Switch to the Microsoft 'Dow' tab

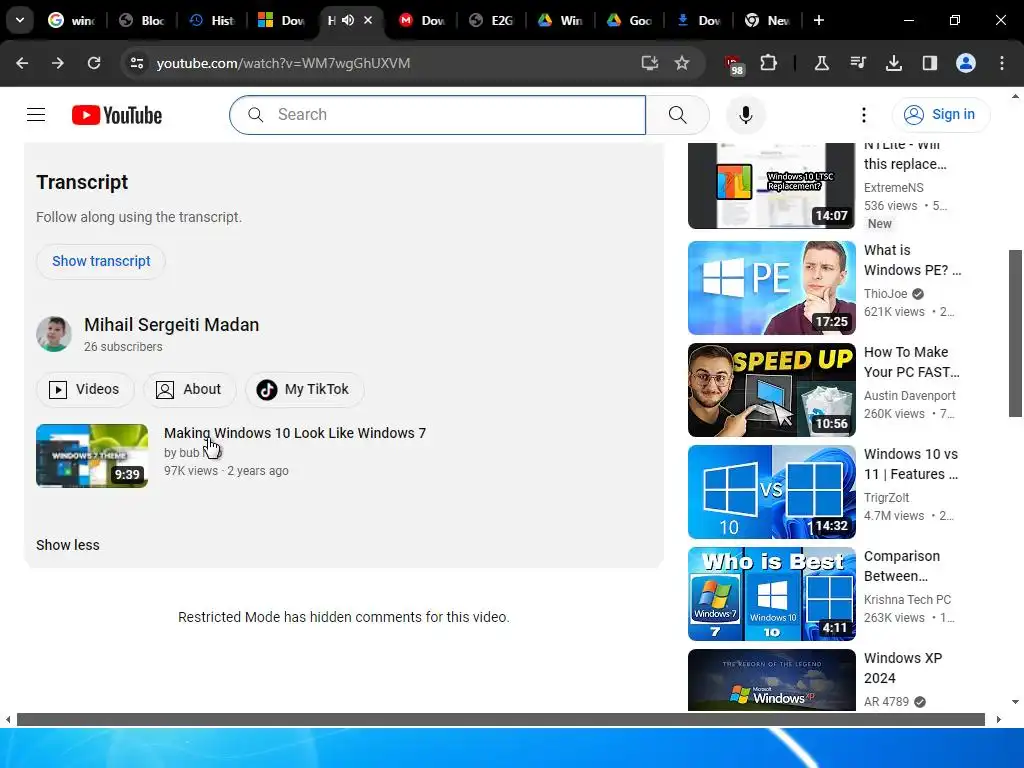coord(281,20)
